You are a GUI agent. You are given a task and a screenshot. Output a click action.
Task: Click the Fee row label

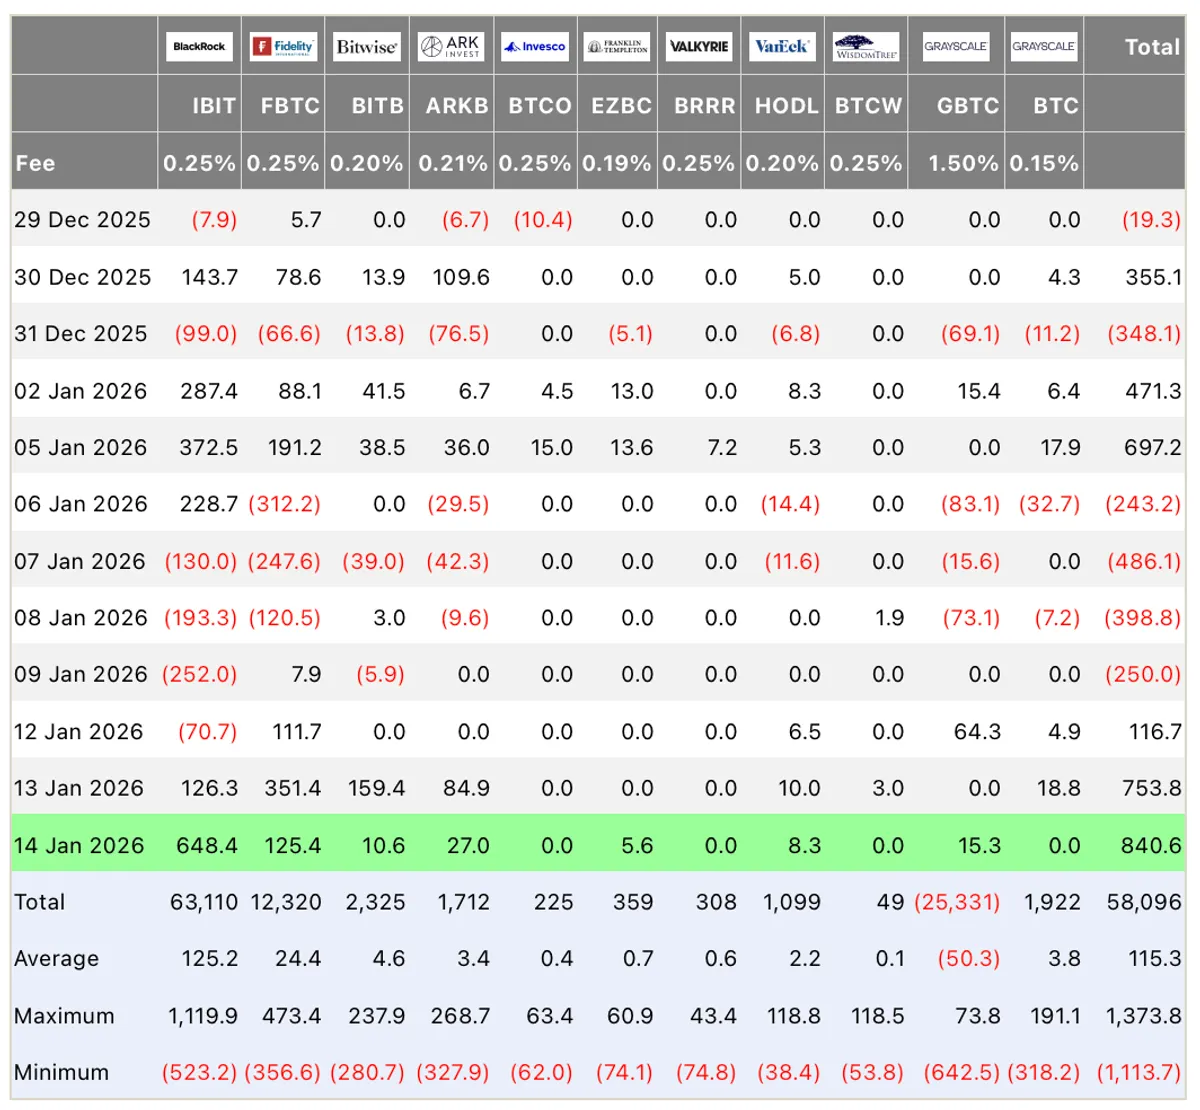click(x=35, y=163)
